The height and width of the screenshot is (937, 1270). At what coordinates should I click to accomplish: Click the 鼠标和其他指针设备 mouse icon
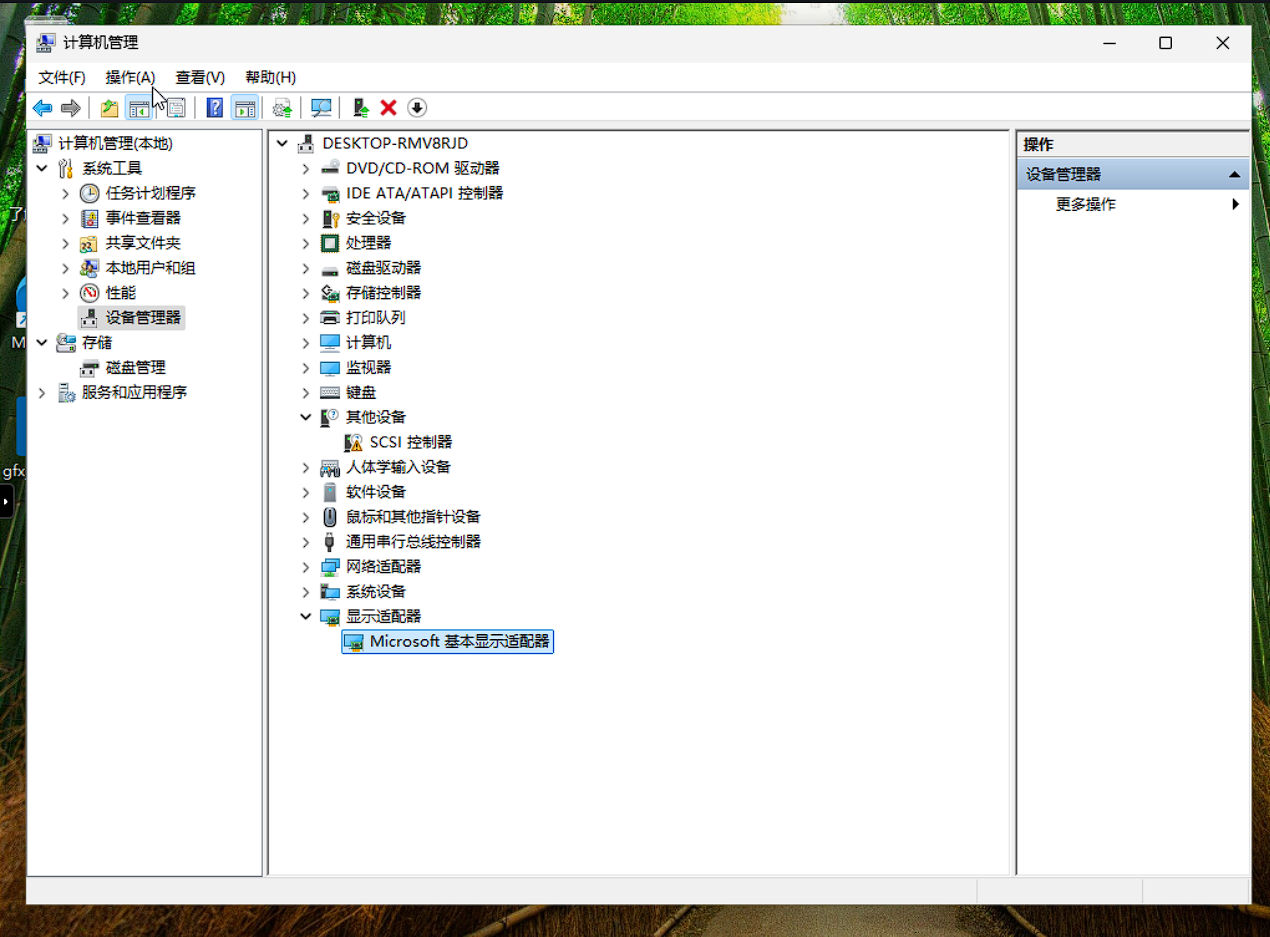click(330, 517)
